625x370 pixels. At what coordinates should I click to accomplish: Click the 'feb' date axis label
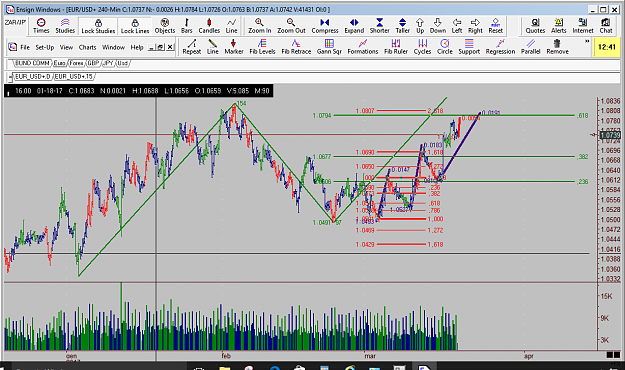226,356
